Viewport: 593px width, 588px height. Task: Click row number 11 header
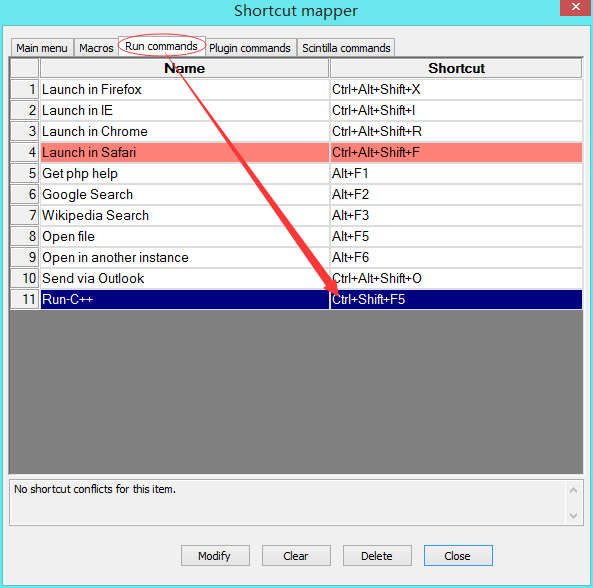tap(25, 299)
